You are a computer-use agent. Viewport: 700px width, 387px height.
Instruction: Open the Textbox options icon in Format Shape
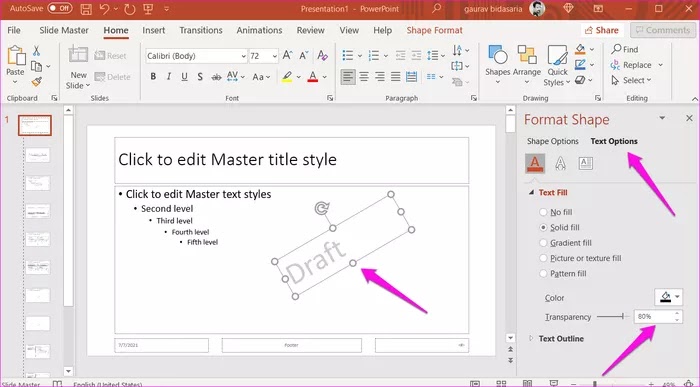point(585,163)
